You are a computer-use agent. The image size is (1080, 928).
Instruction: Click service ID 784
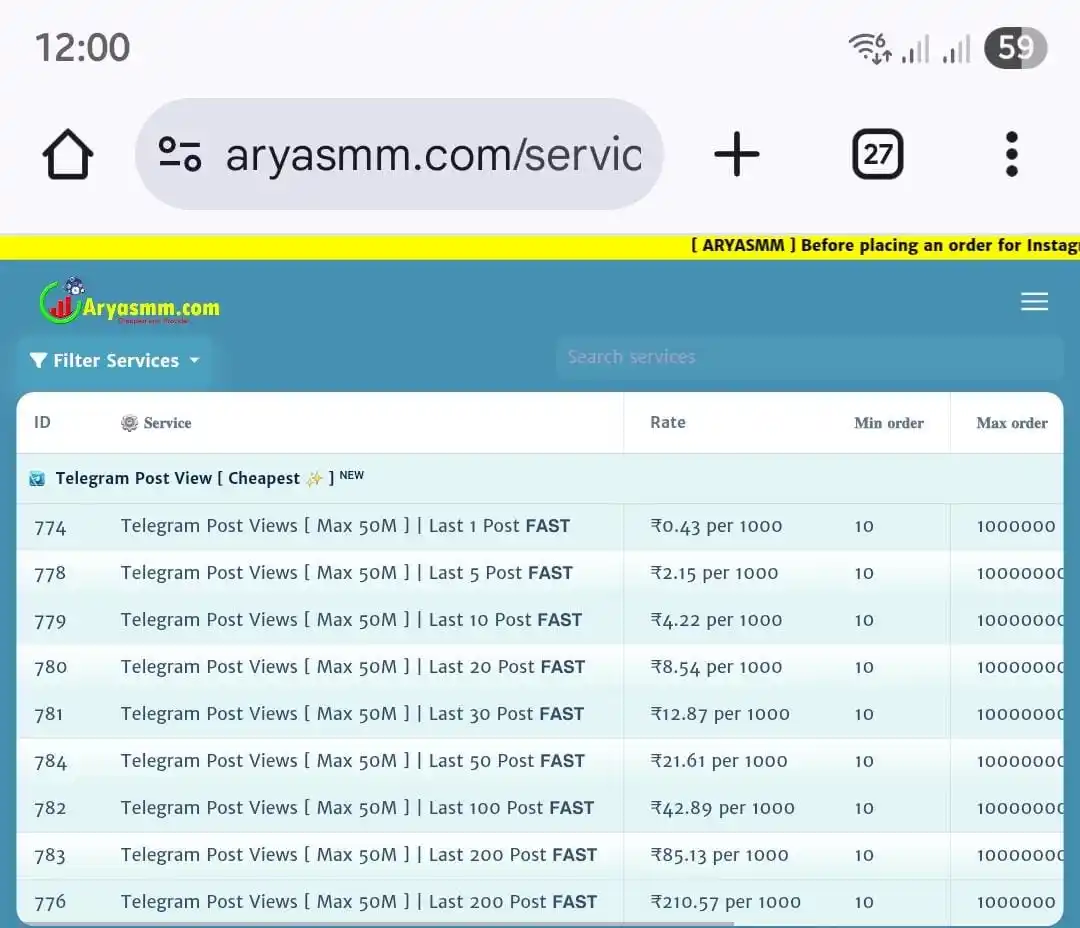(x=50, y=762)
